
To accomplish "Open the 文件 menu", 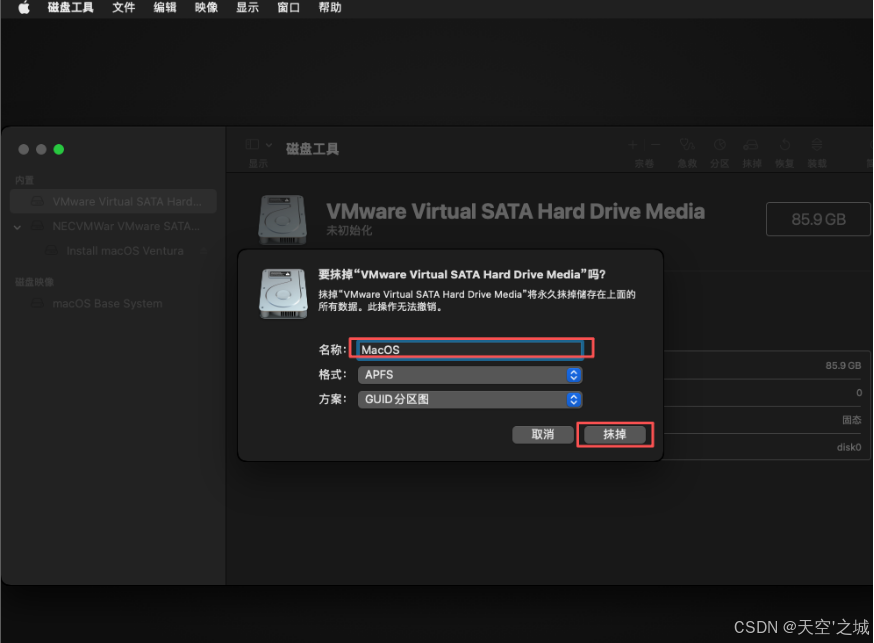I will click(124, 8).
